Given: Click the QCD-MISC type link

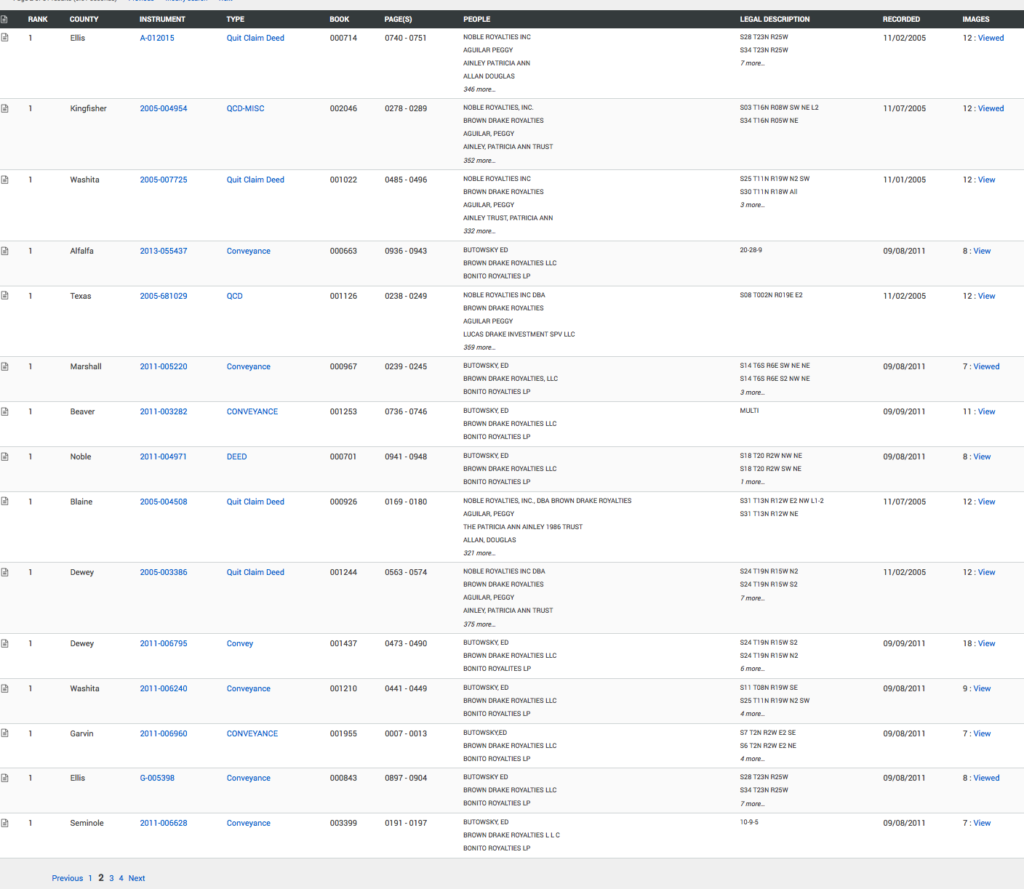Looking at the screenshot, I should coord(246,108).
